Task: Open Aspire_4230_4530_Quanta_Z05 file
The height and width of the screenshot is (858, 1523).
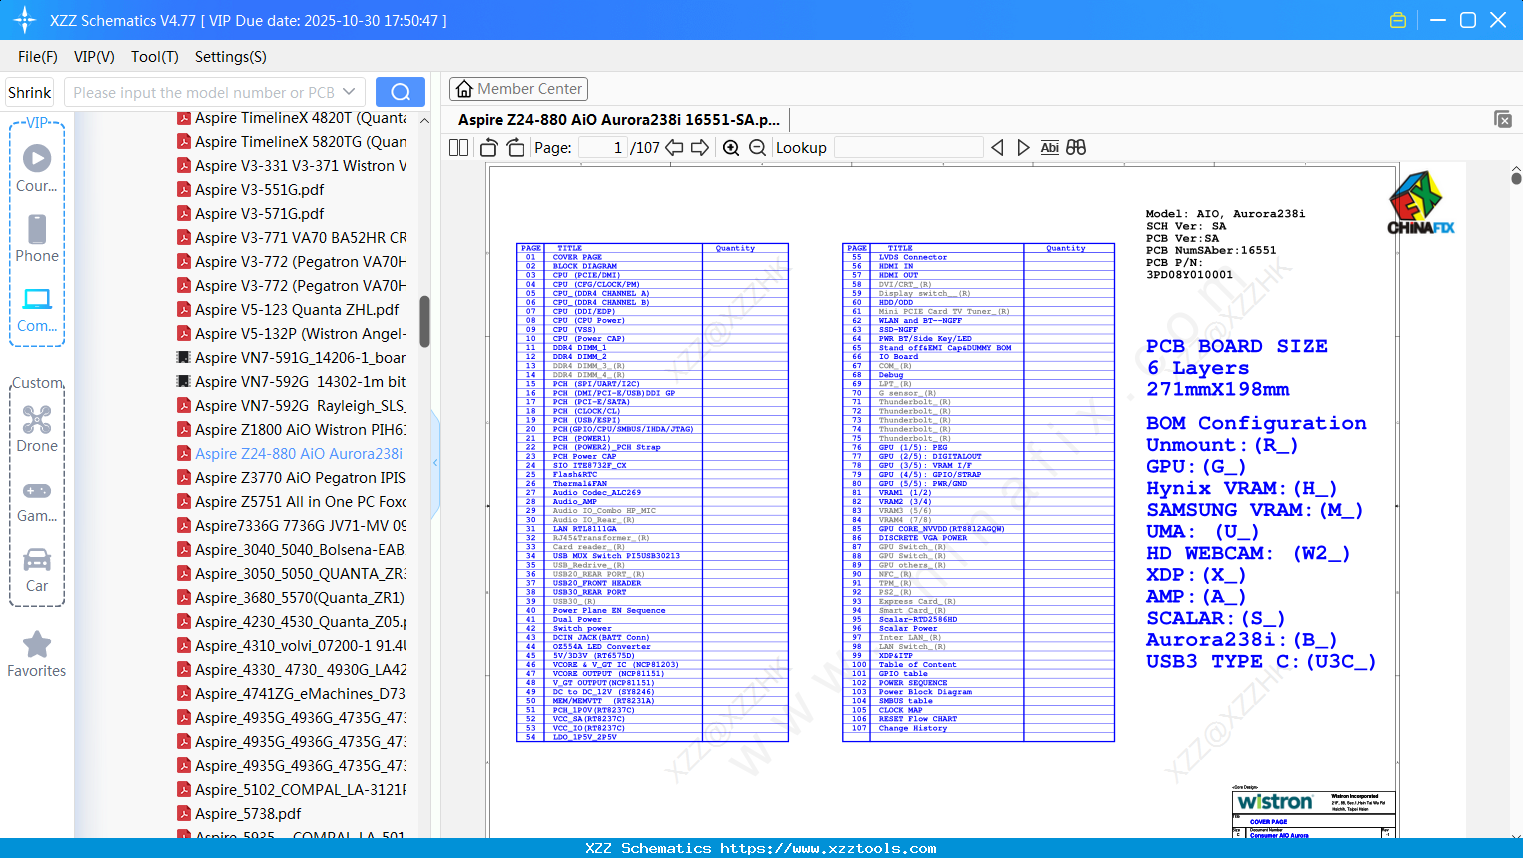Action: [300, 622]
